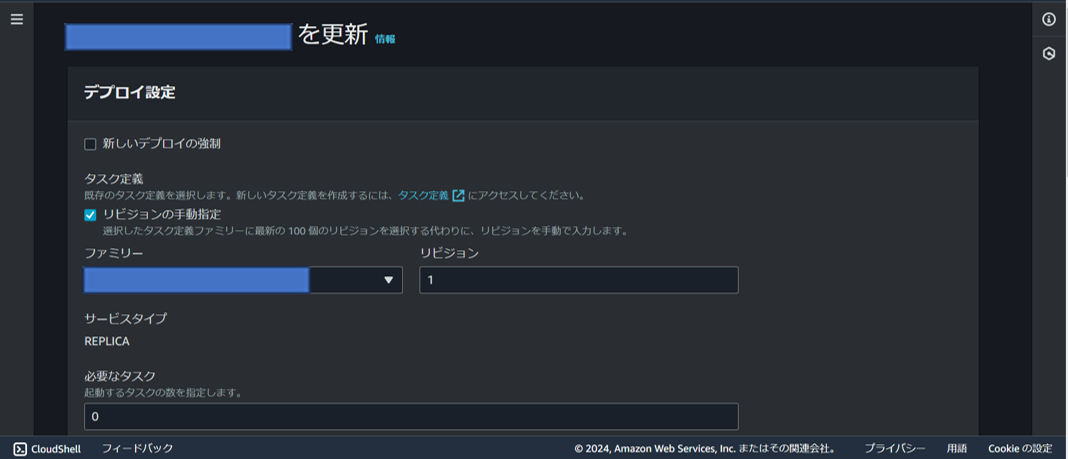Click the copyright 2024 Amazon Web Services text
This screenshot has height=459, width=1068.
tap(705, 449)
